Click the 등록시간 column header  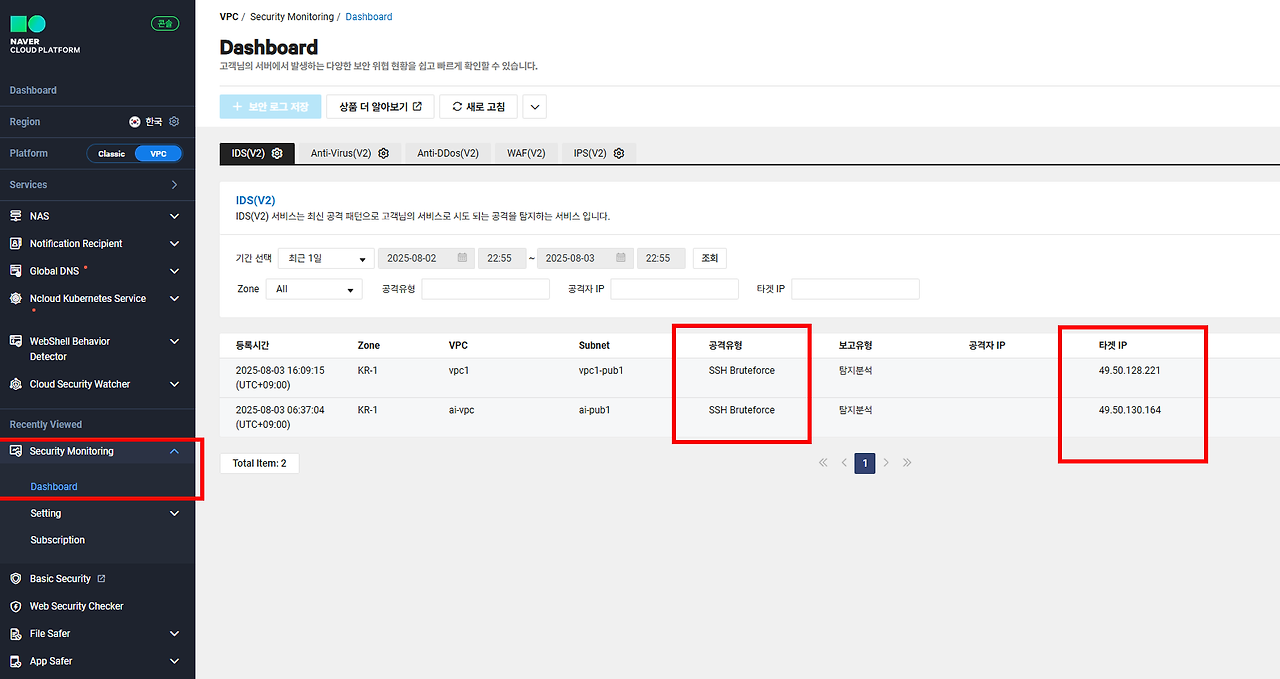252,345
